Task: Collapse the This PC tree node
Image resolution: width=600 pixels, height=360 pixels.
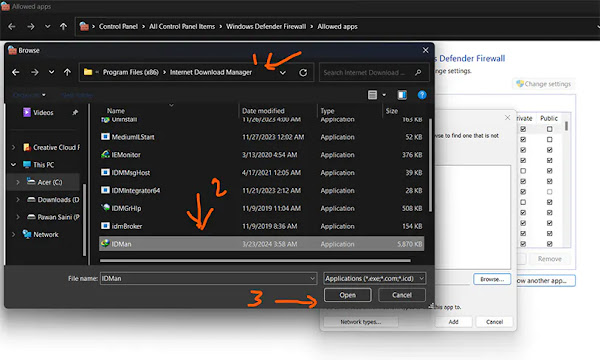Action: (14, 165)
